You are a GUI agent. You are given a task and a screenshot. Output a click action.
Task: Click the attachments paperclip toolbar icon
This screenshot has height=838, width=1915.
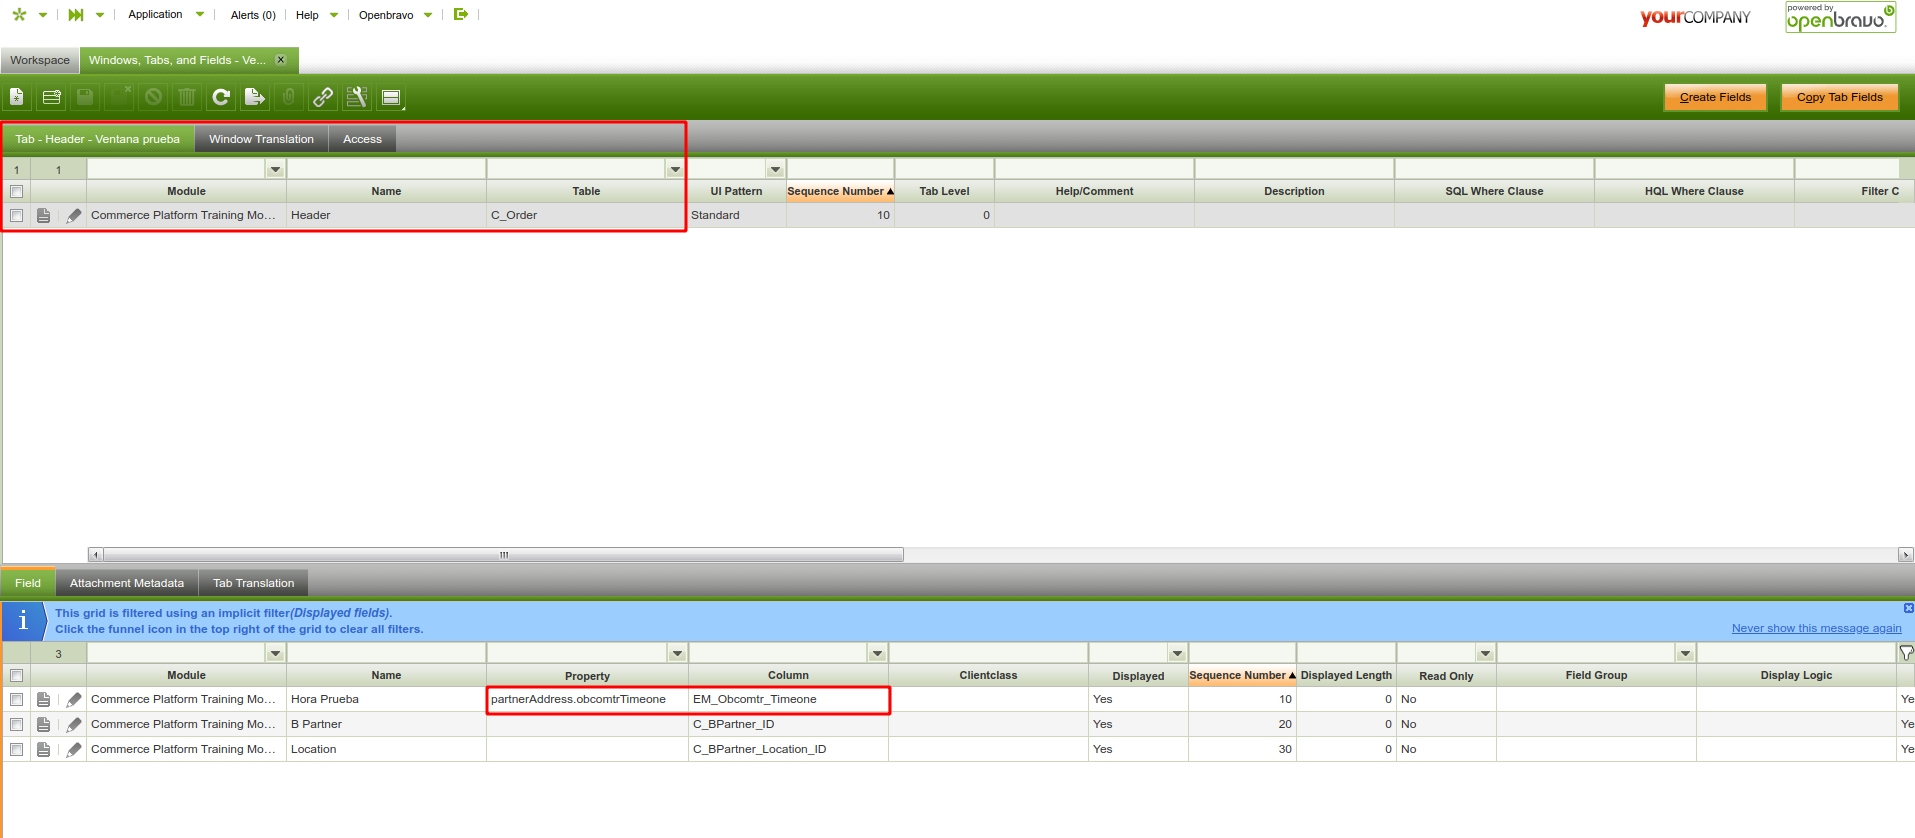click(x=289, y=97)
